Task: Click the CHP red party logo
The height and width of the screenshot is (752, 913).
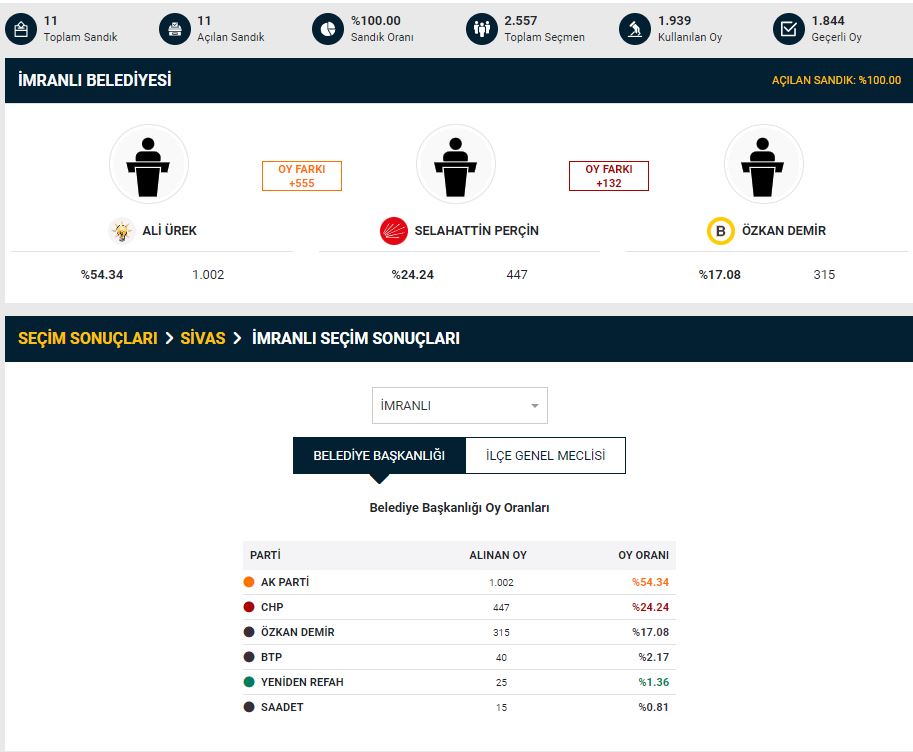Action: (394, 231)
